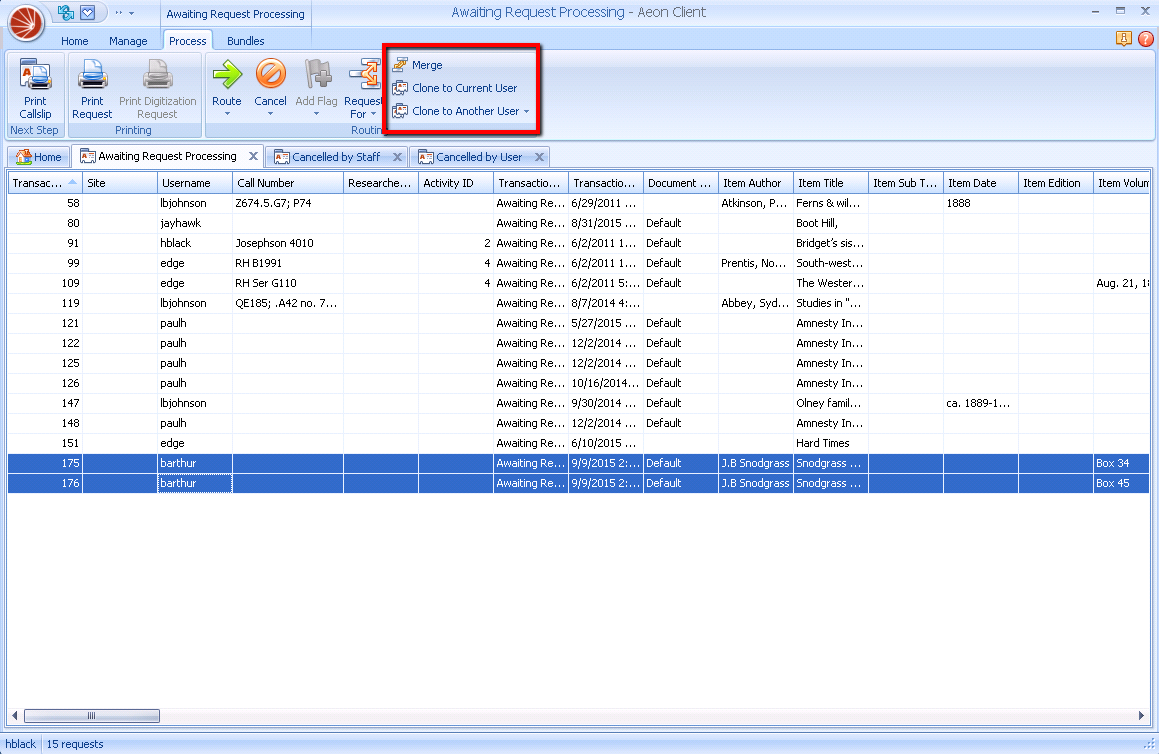
Task: Close the Cancelled by User tab
Action: [x=540, y=157]
